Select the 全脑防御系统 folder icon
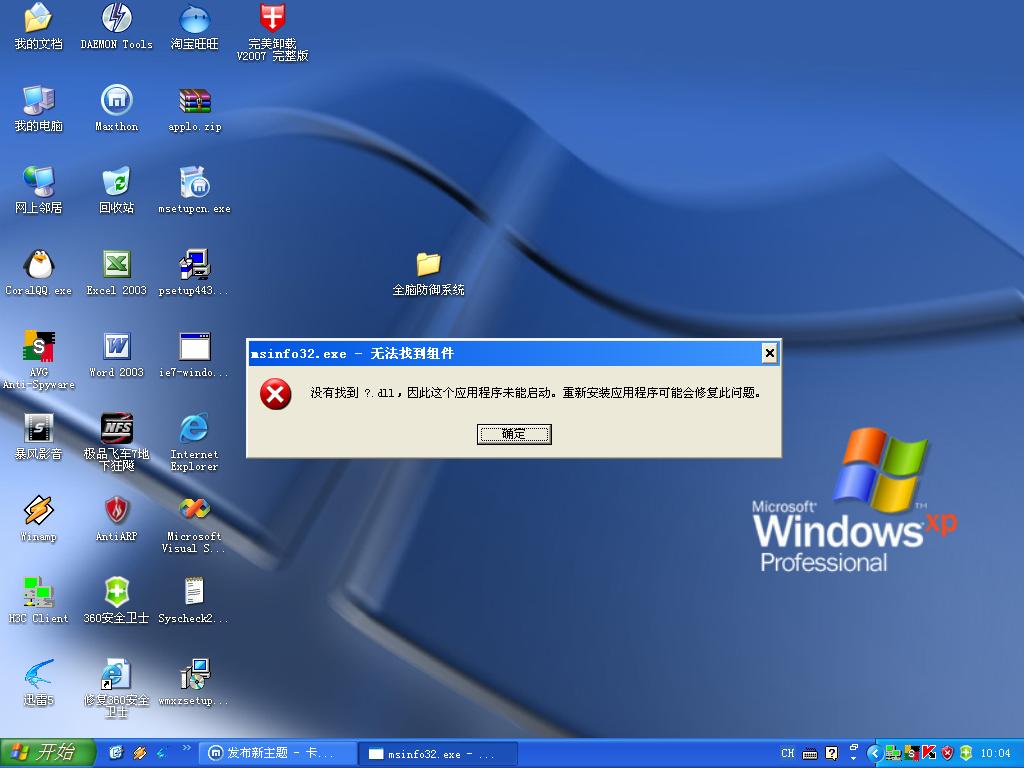1024x768 pixels. [x=428, y=272]
